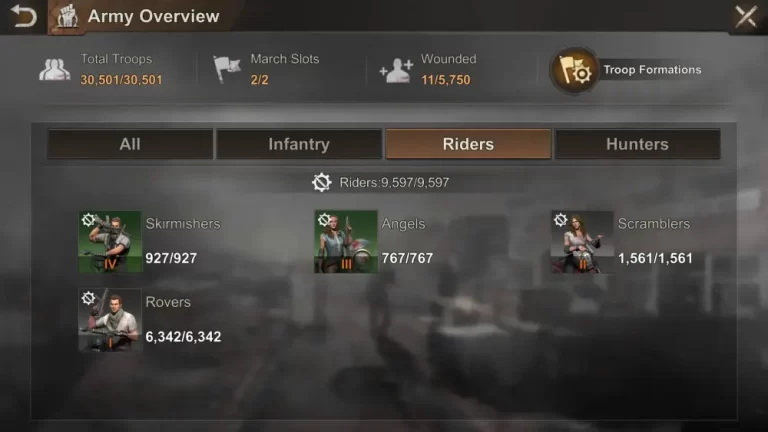The width and height of the screenshot is (768, 432).
Task: Tap the Scramblers rider portrait
Action: pyautogui.click(x=582, y=241)
